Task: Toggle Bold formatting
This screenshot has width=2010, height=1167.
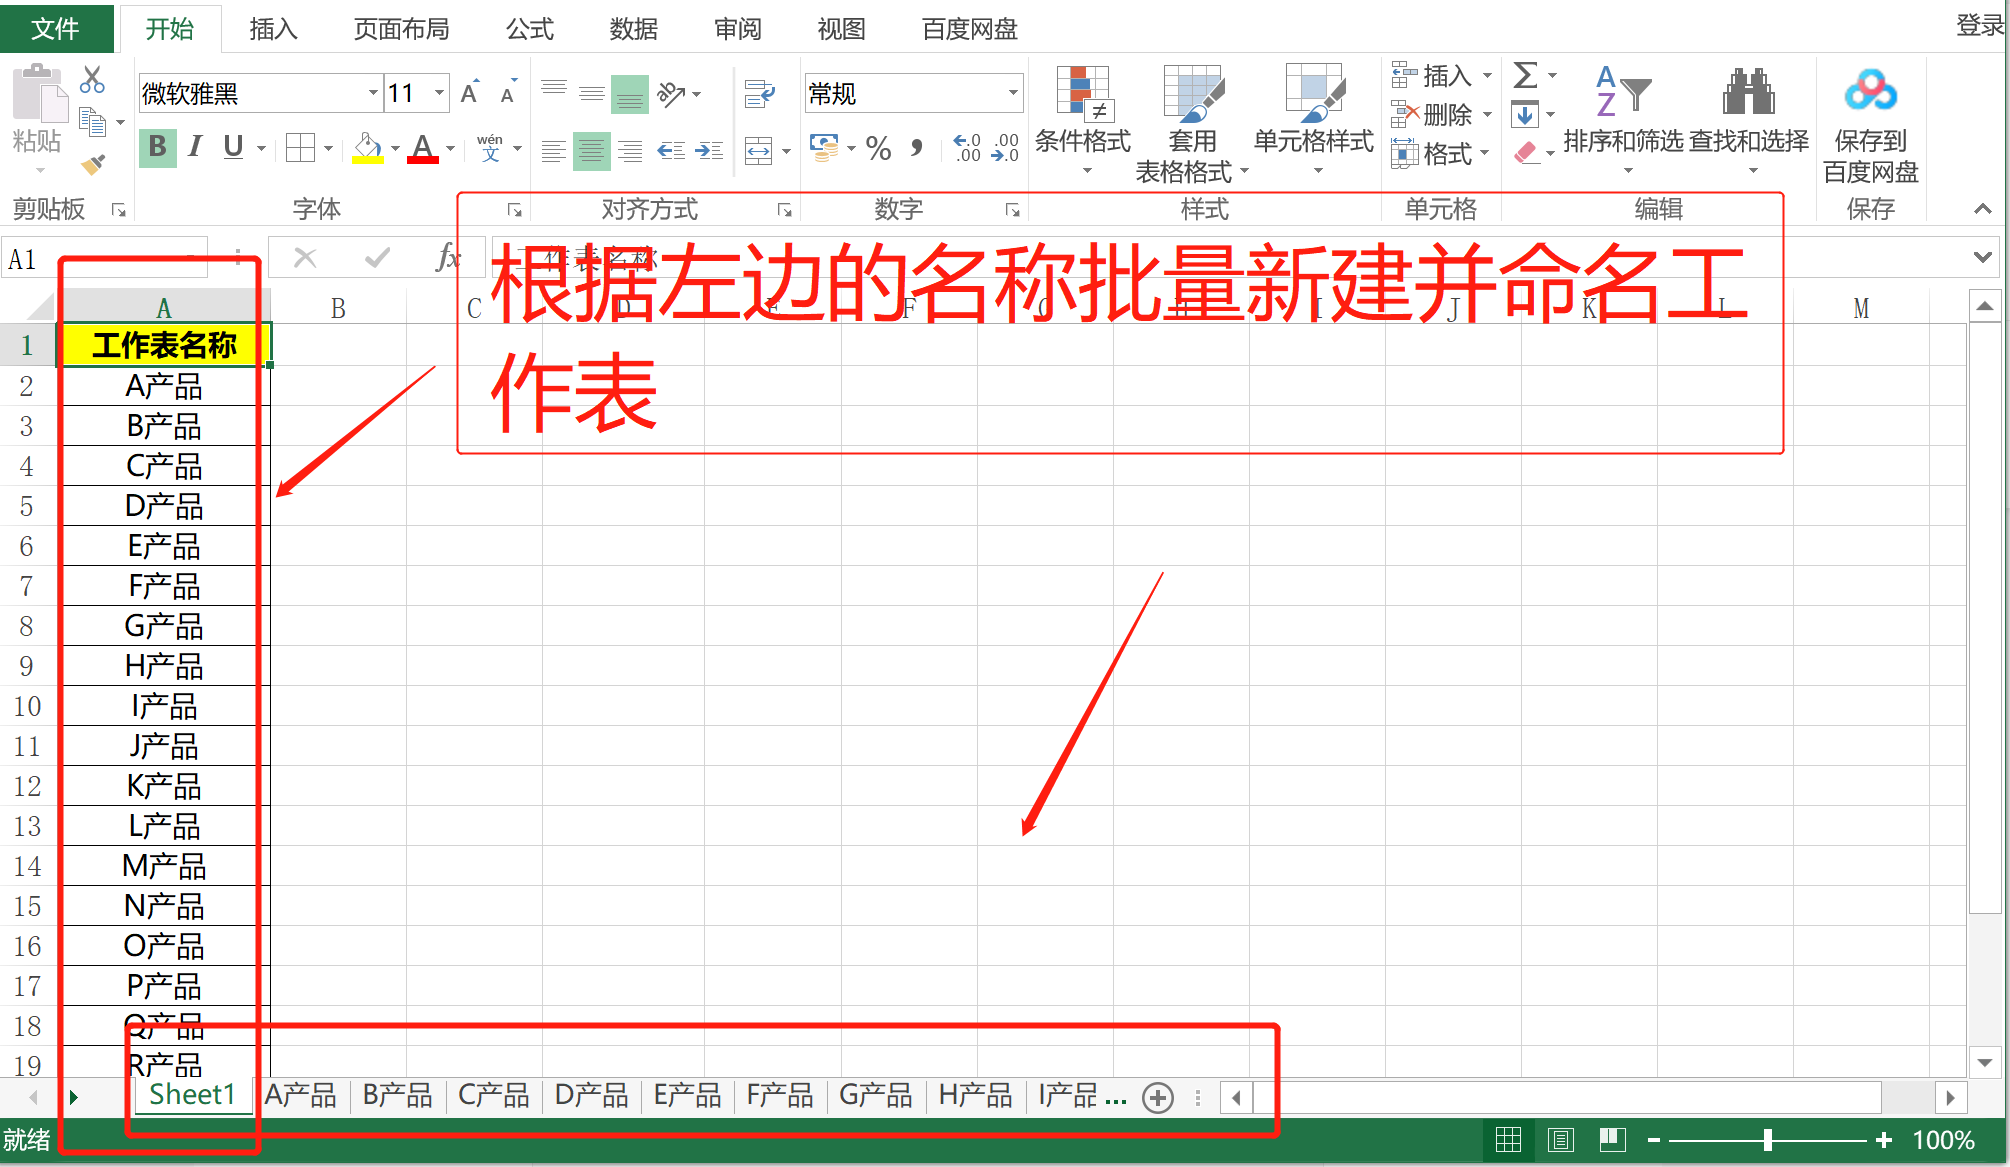Action: click(157, 148)
